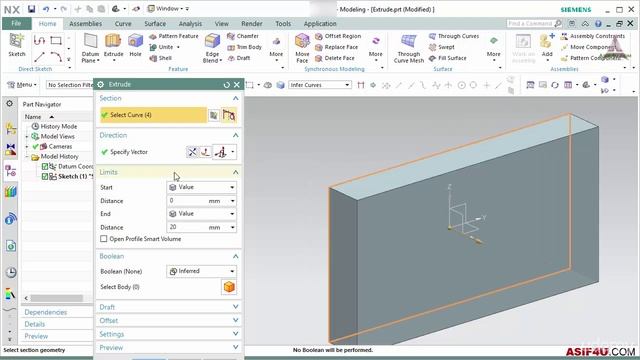Undo the last action
The width and height of the screenshot is (640, 360).
(x=46, y=9)
